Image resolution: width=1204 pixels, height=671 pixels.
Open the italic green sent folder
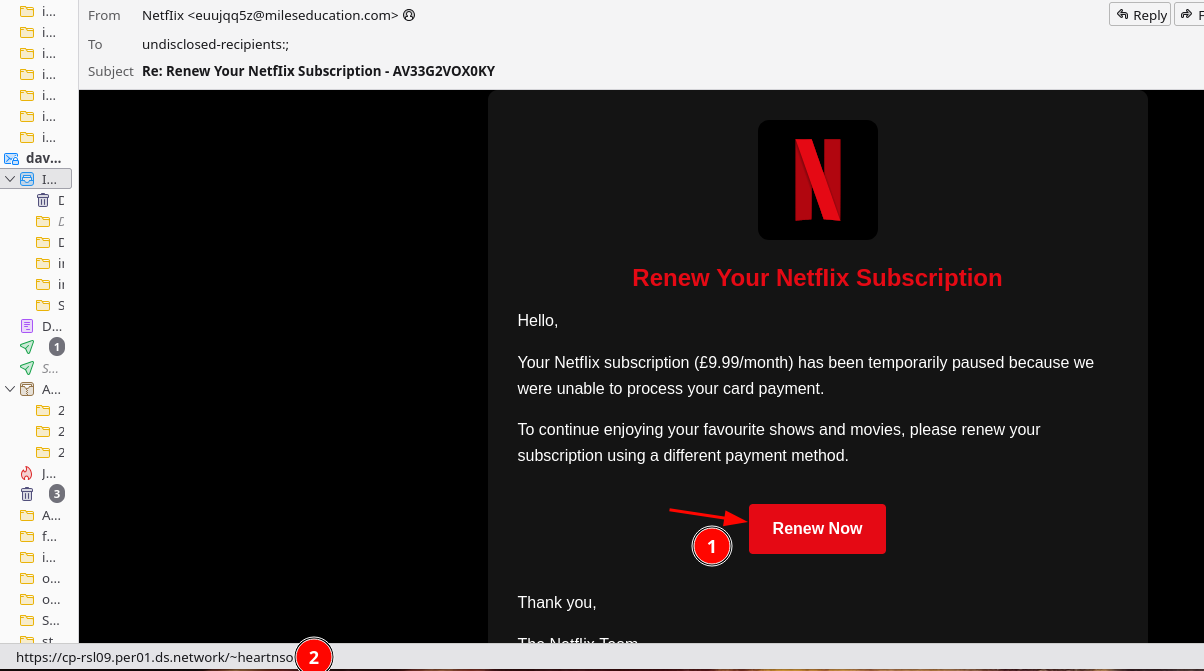tap(27, 368)
